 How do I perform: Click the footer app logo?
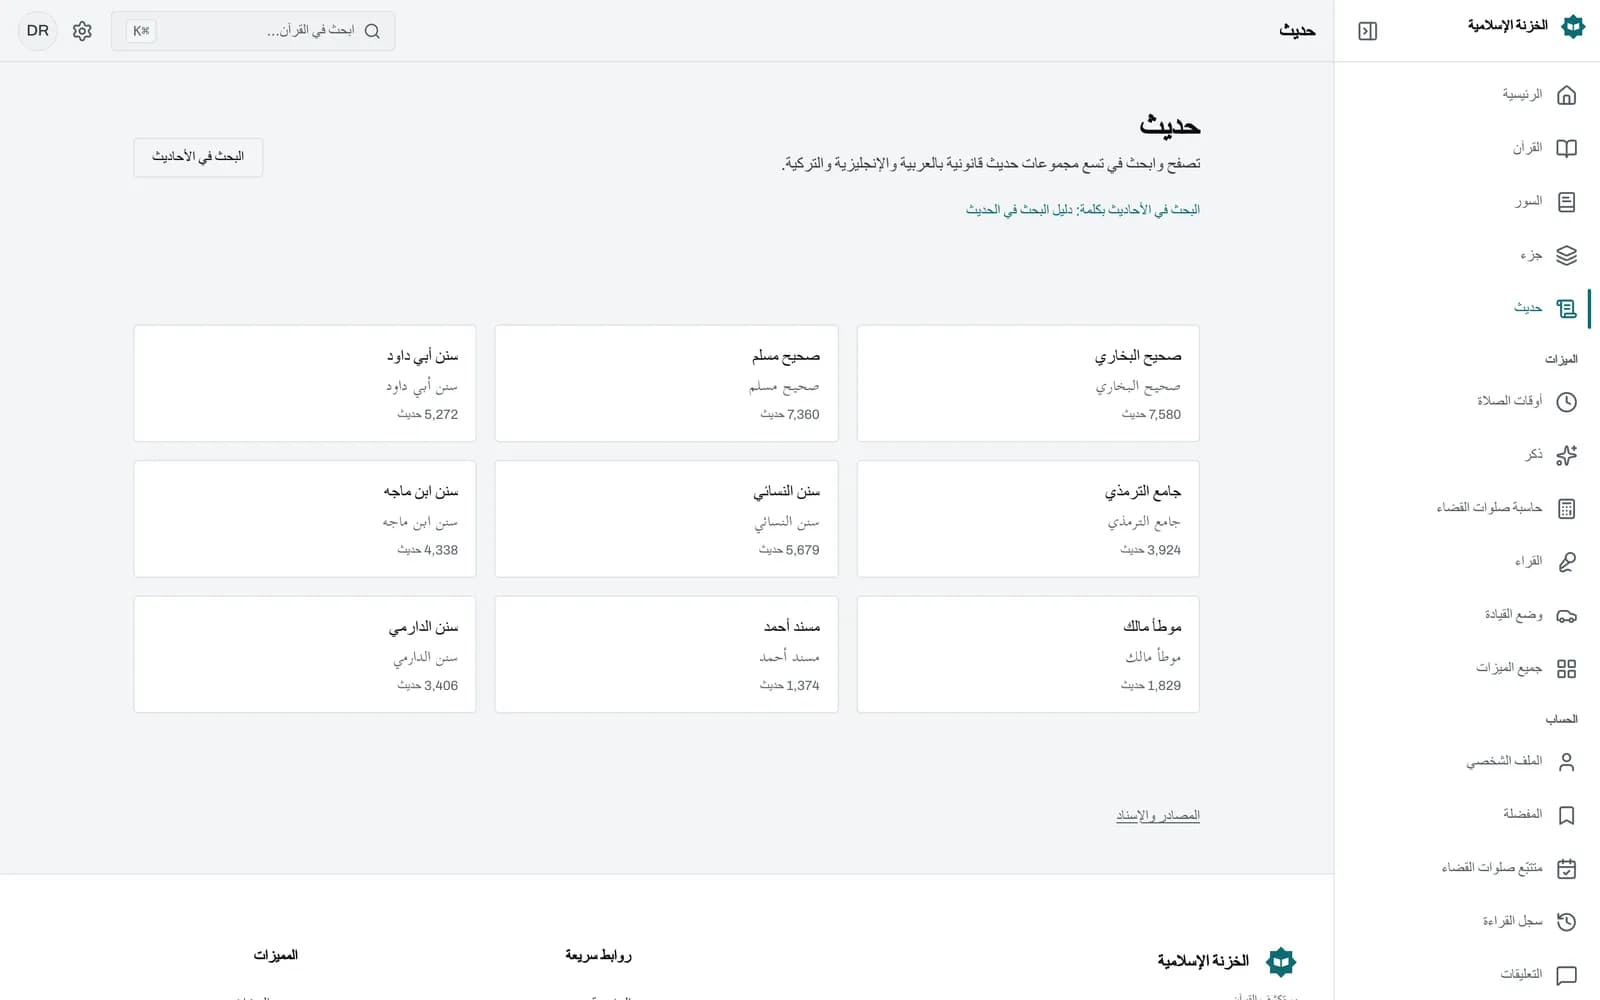[x=1281, y=962]
